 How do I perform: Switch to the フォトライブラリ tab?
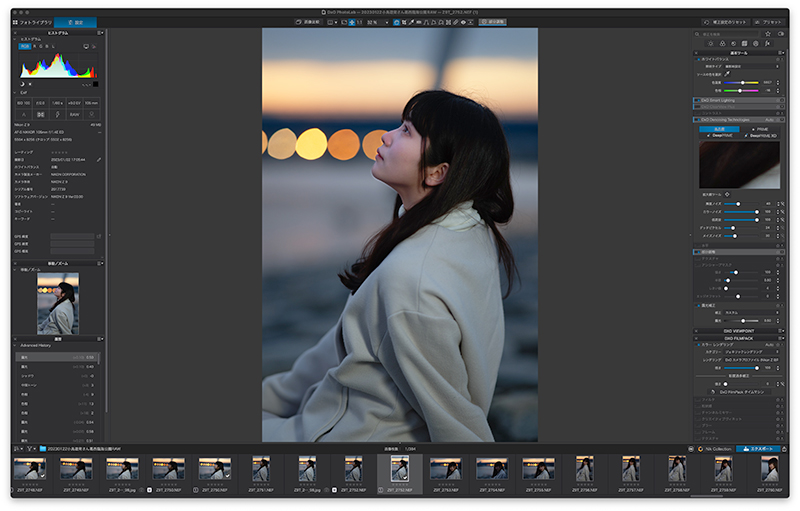pos(31,21)
